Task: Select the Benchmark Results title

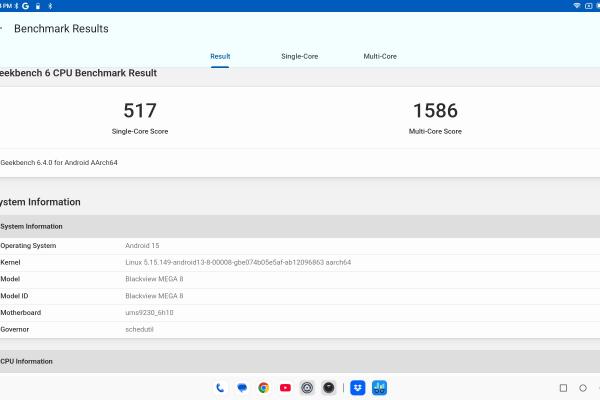Action: (61, 29)
